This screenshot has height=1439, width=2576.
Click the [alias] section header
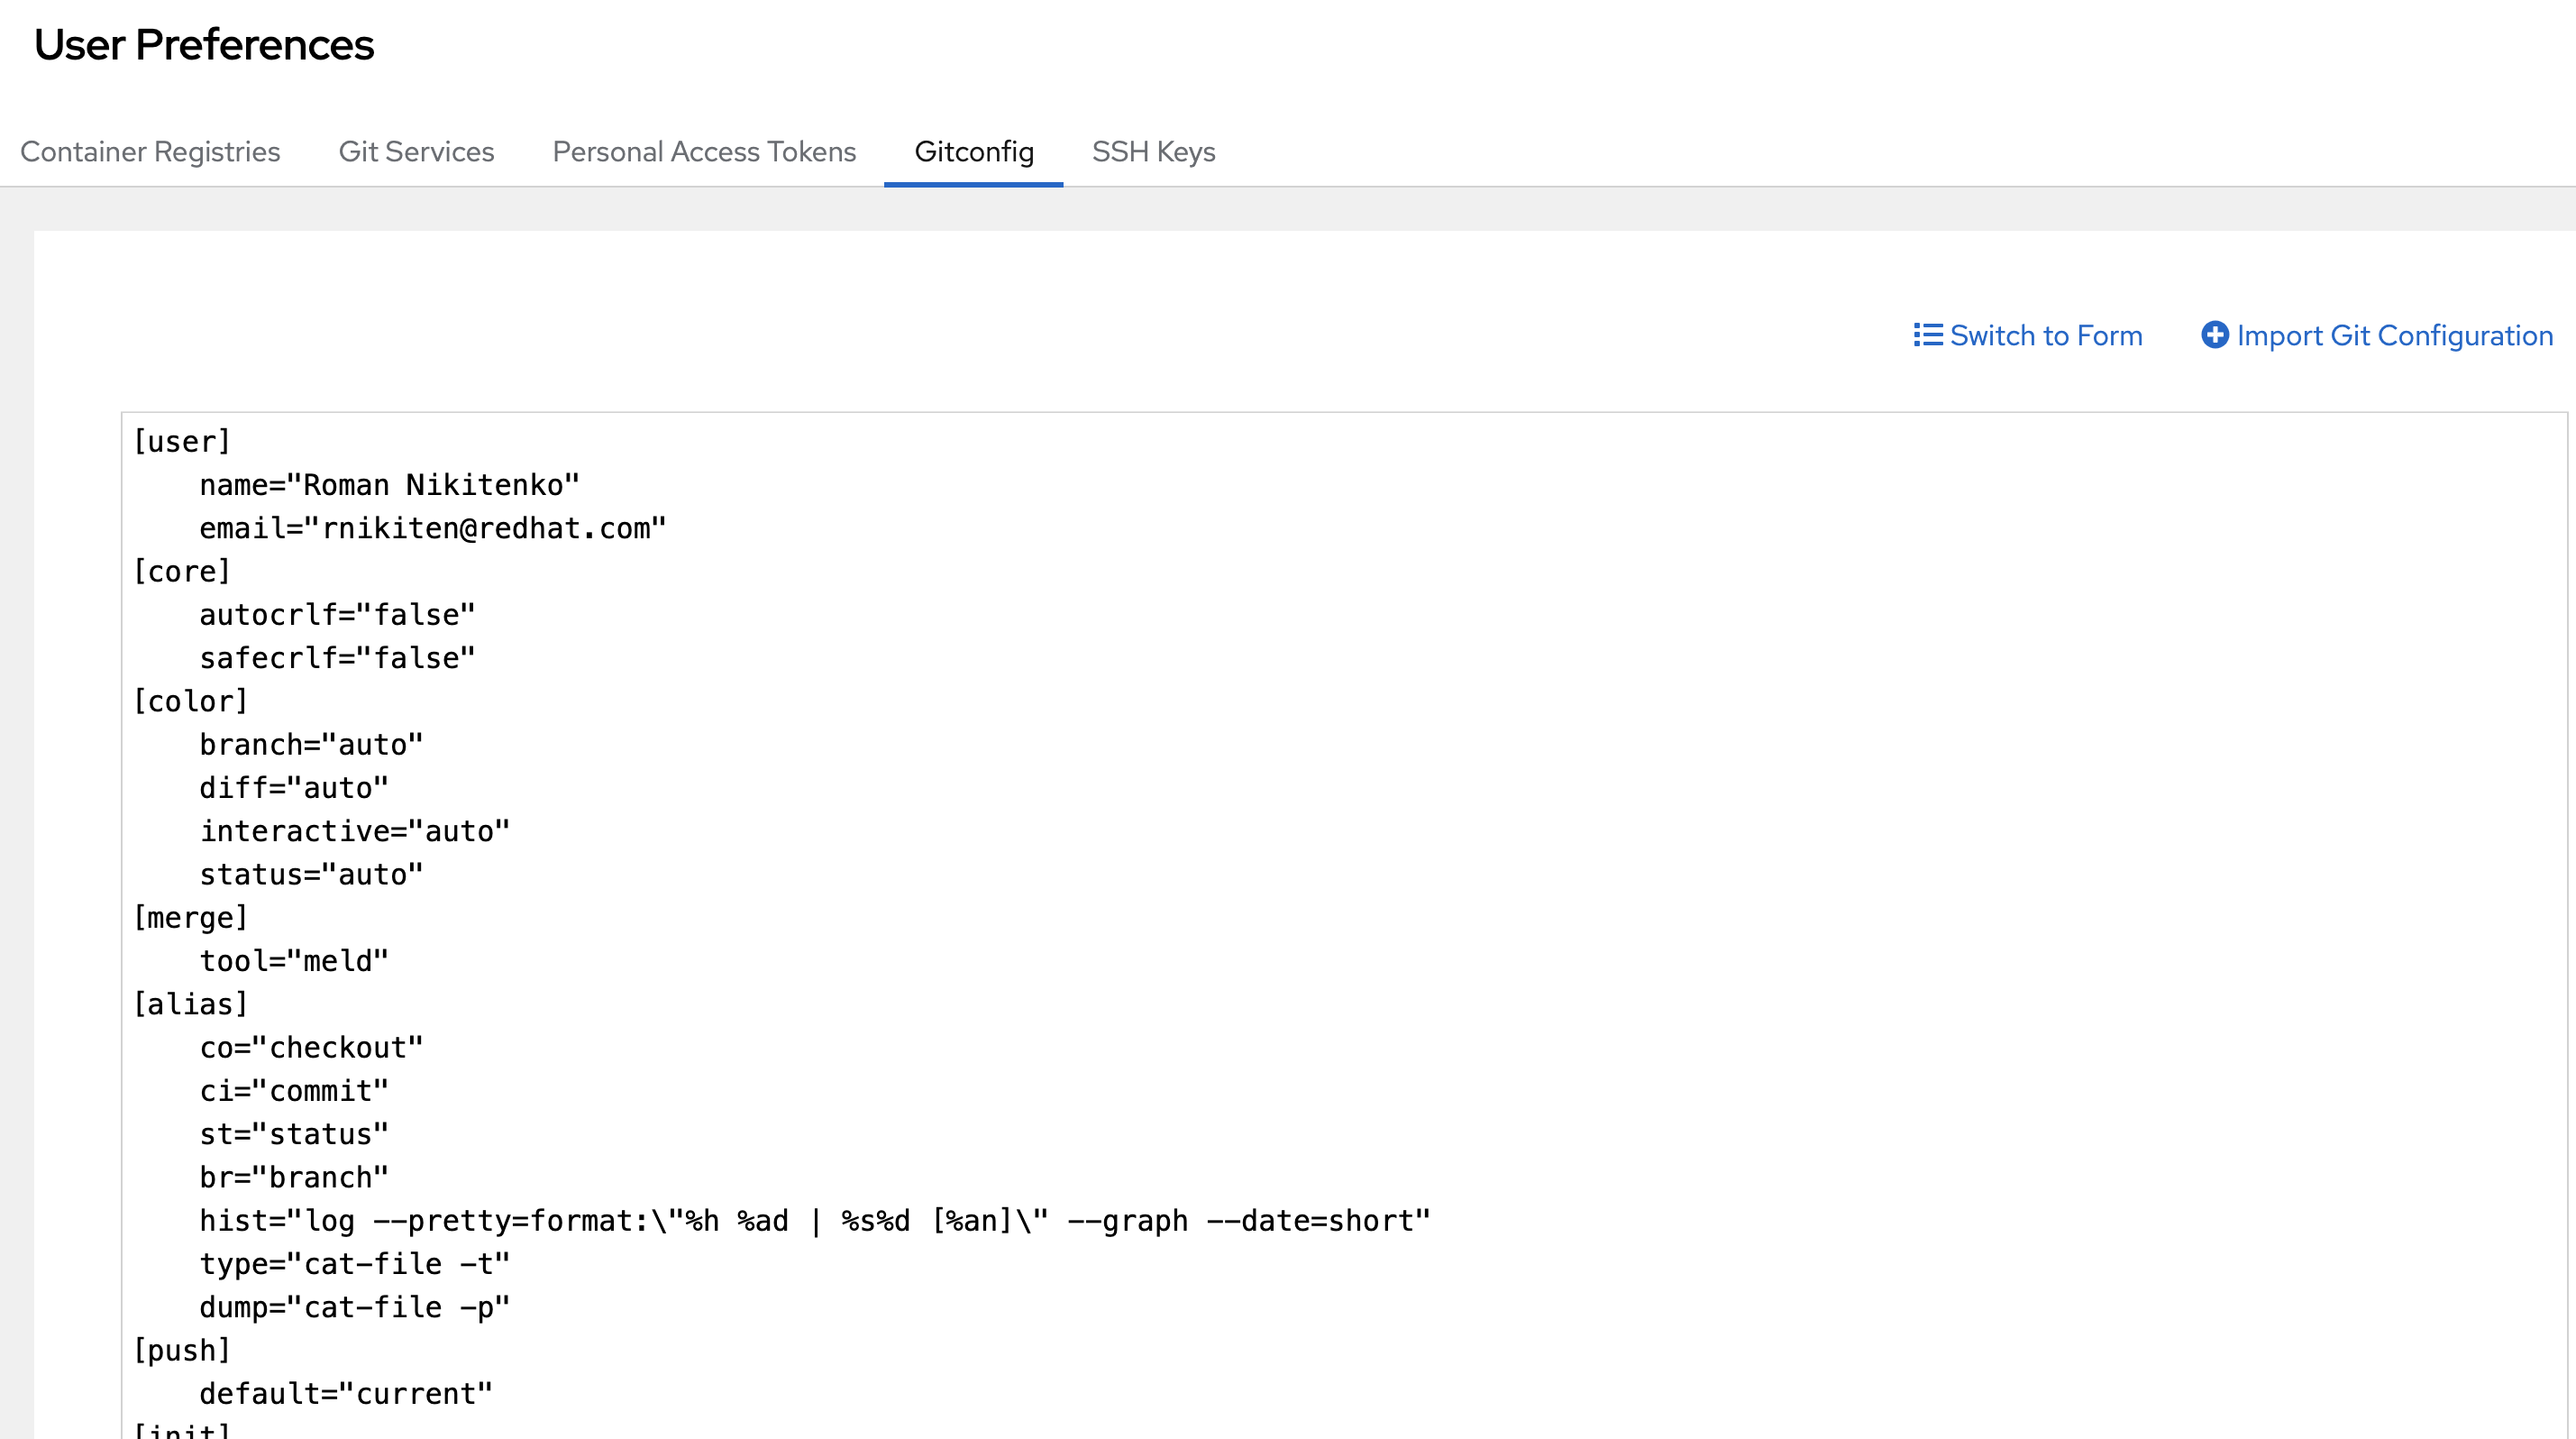coord(190,1005)
